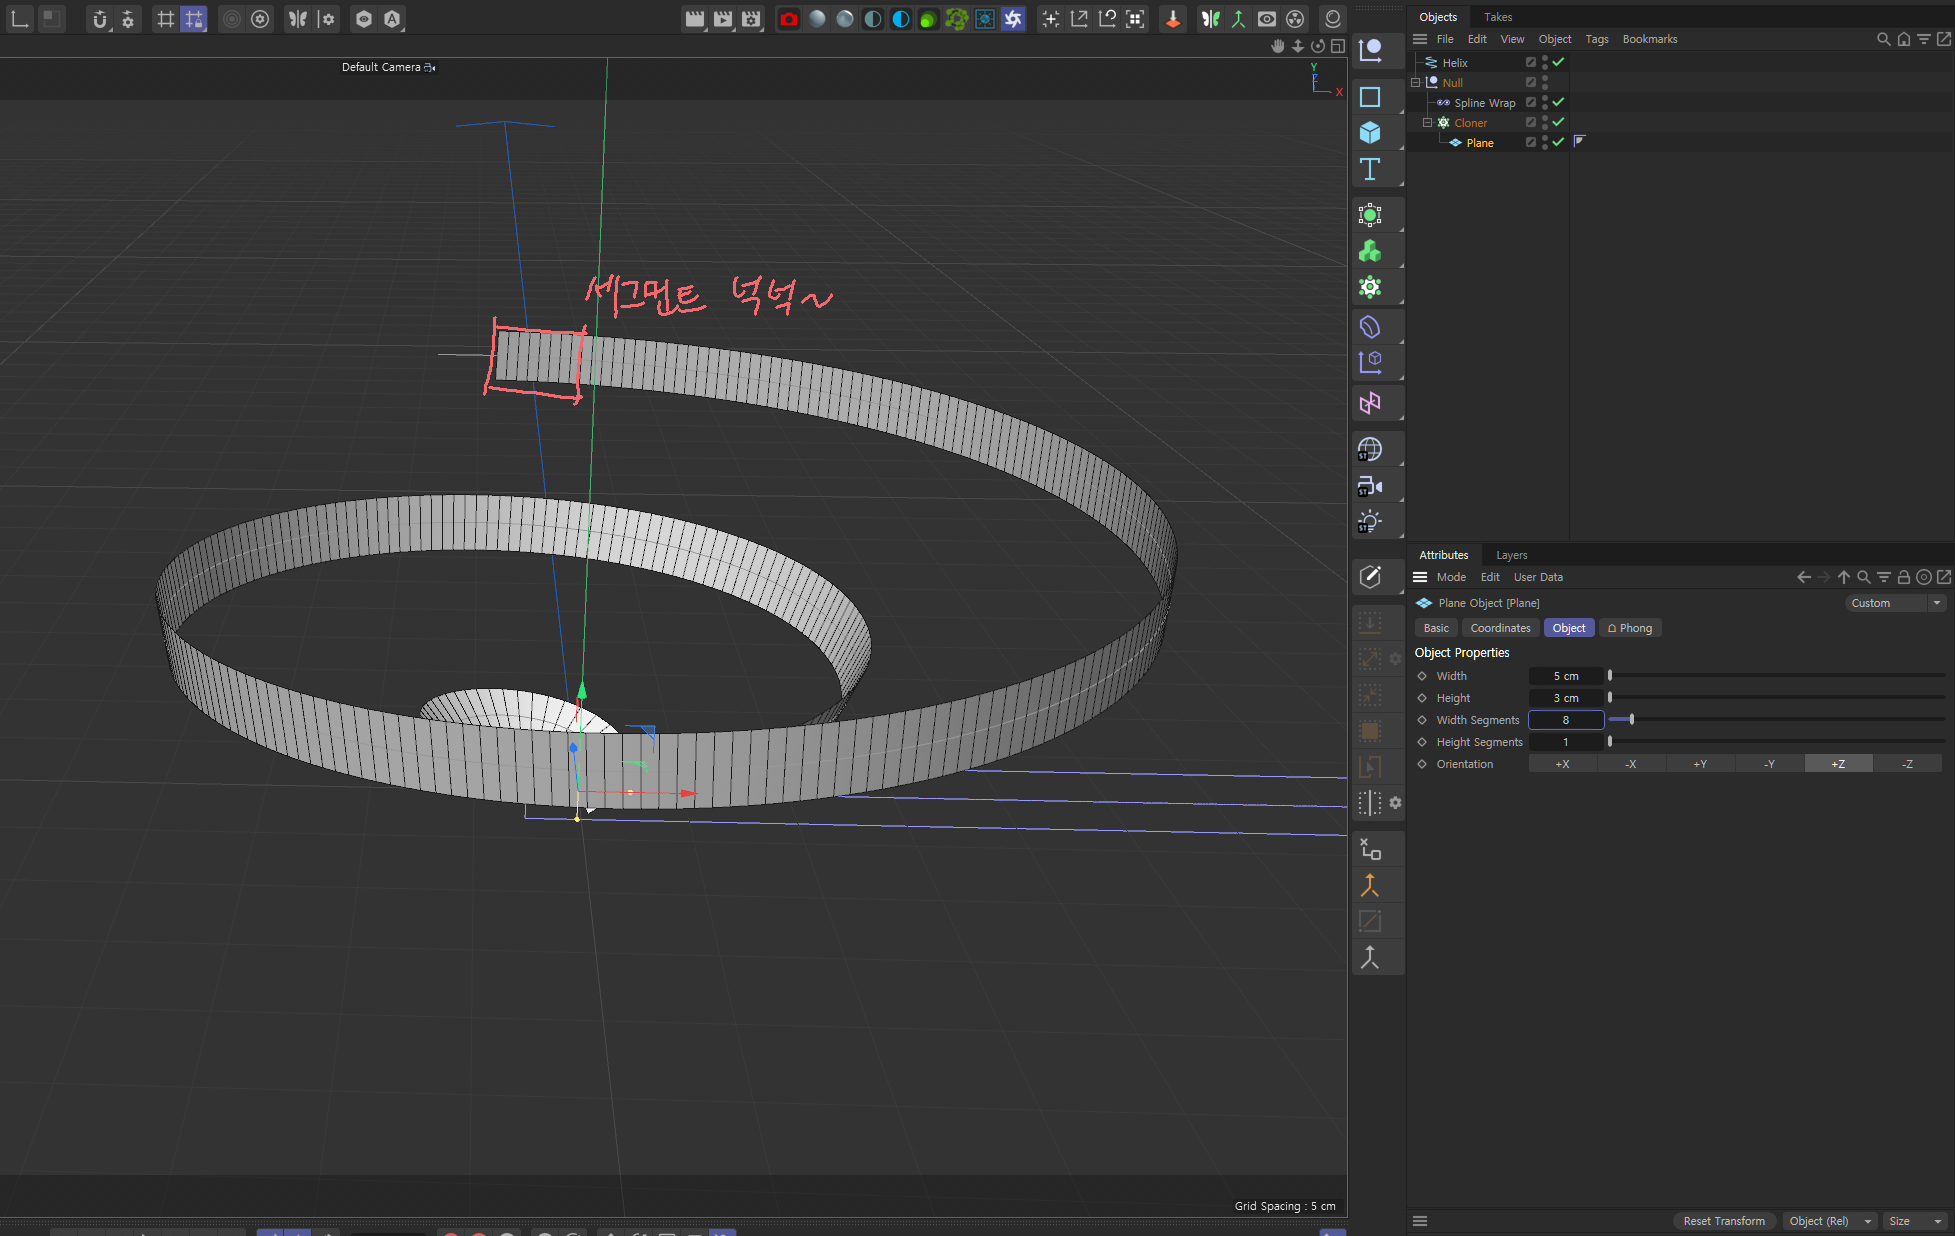Open the coordinates bar hamburger menu

1419,1221
